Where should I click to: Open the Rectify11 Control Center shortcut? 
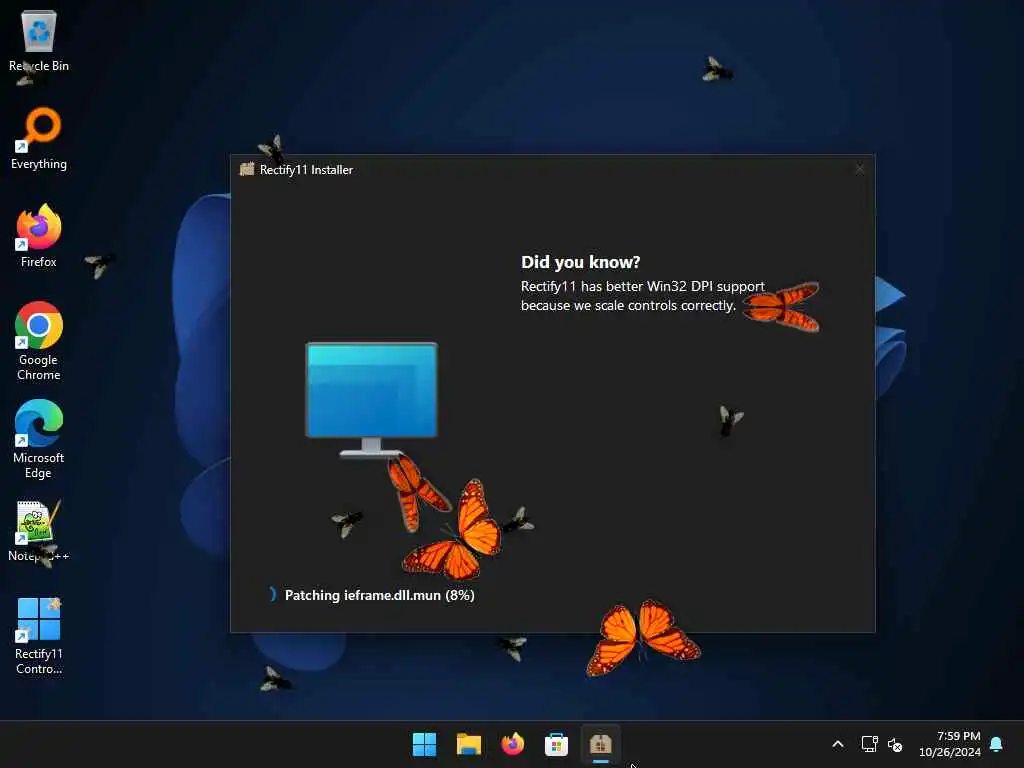pos(39,636)
